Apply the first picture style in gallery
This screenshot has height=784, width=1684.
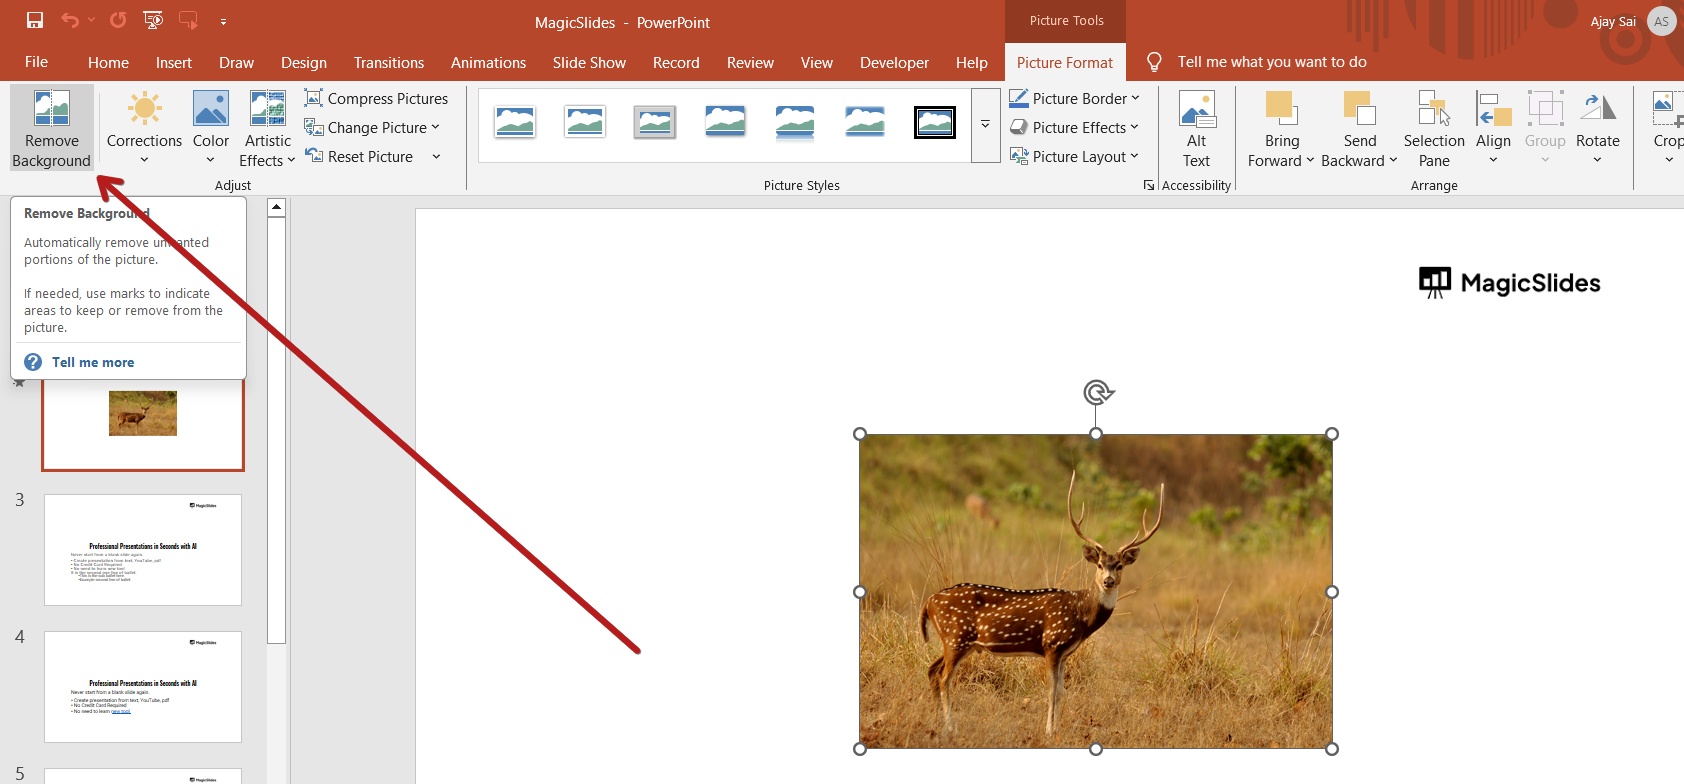[x=515, y=123]
